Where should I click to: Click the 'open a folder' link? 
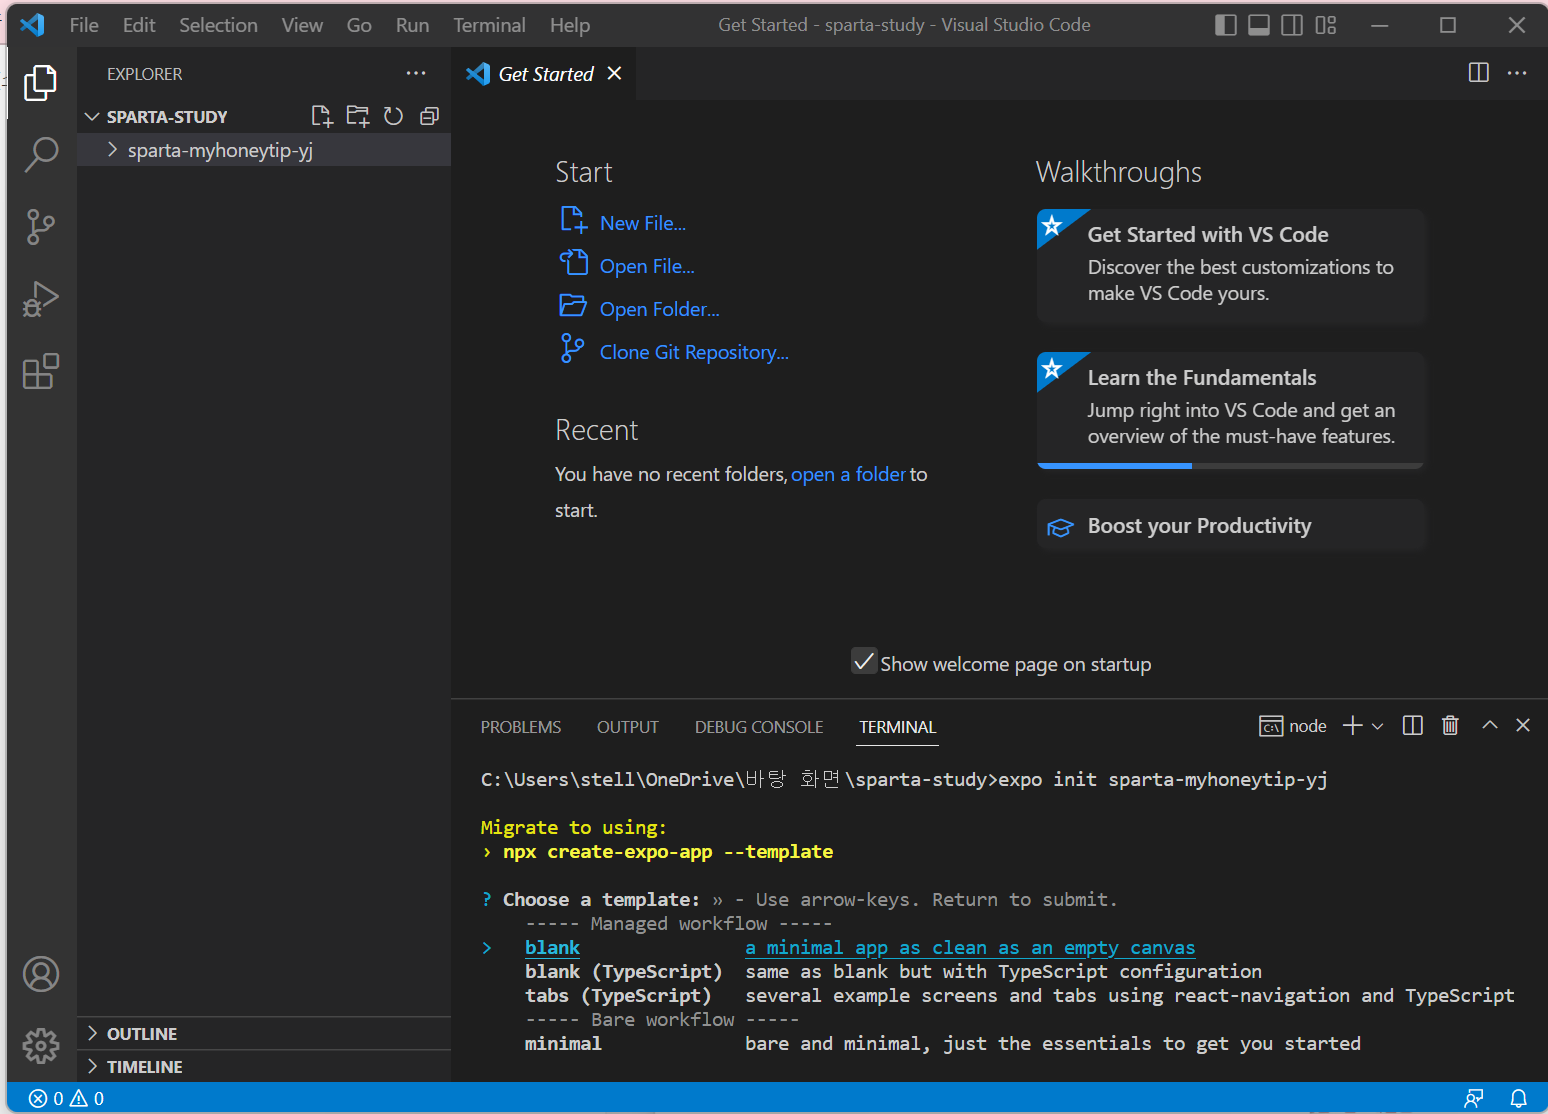(x=848, y=474)
